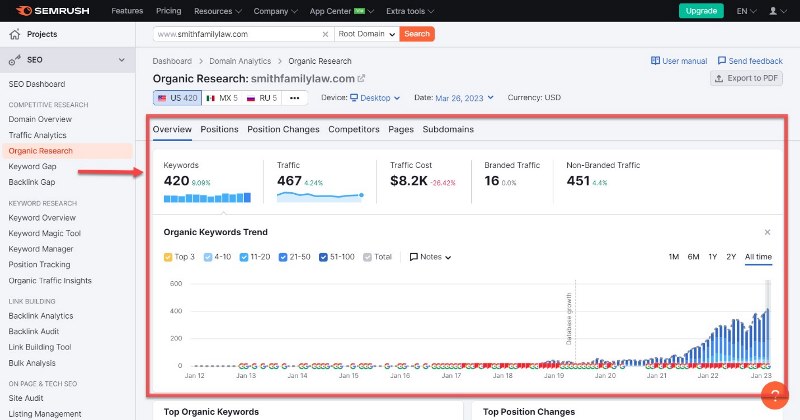800x420 pixels.
Task: Select the MX 5 database flag
Action: point(221,98)
